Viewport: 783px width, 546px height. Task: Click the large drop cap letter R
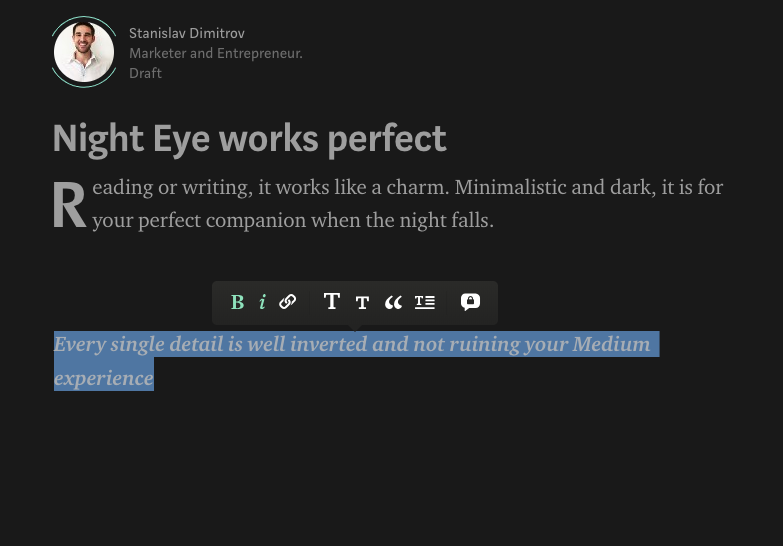tap(69, 205)
